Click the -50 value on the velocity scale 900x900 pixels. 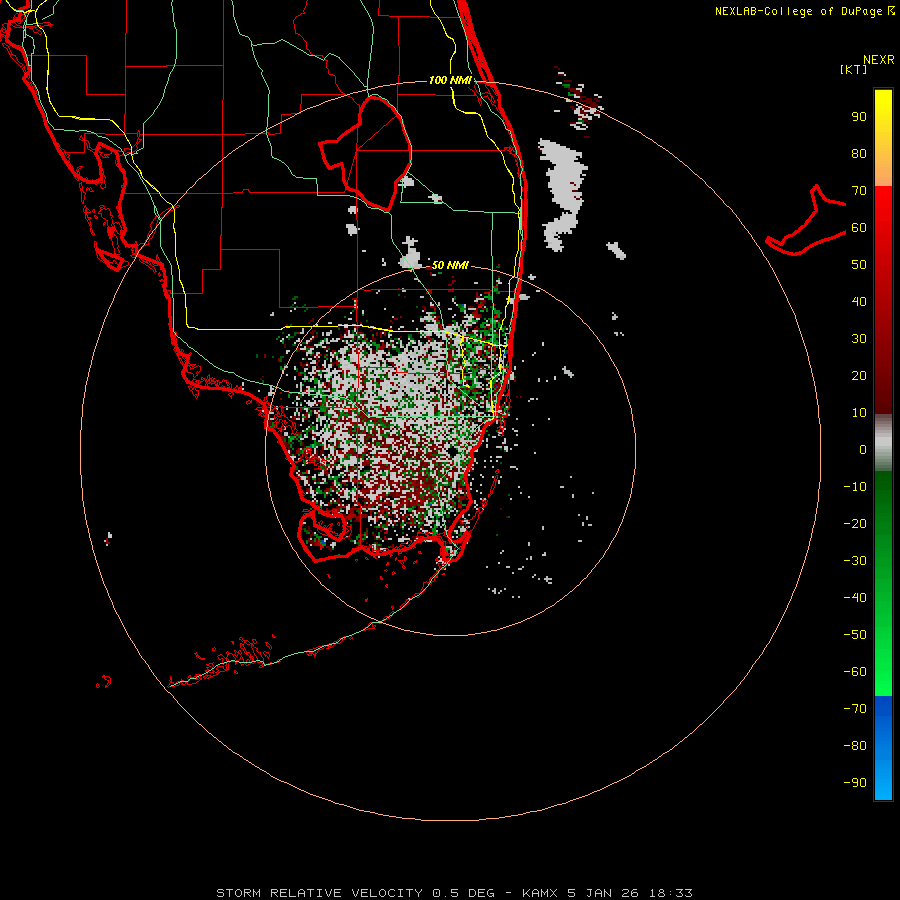pos(855,635)
